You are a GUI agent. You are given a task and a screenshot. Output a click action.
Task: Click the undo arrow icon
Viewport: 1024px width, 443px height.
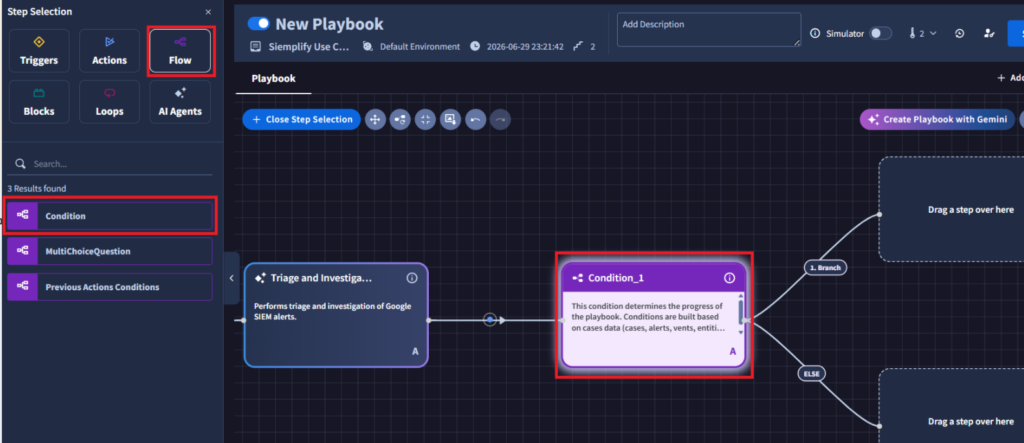[475, 120]
